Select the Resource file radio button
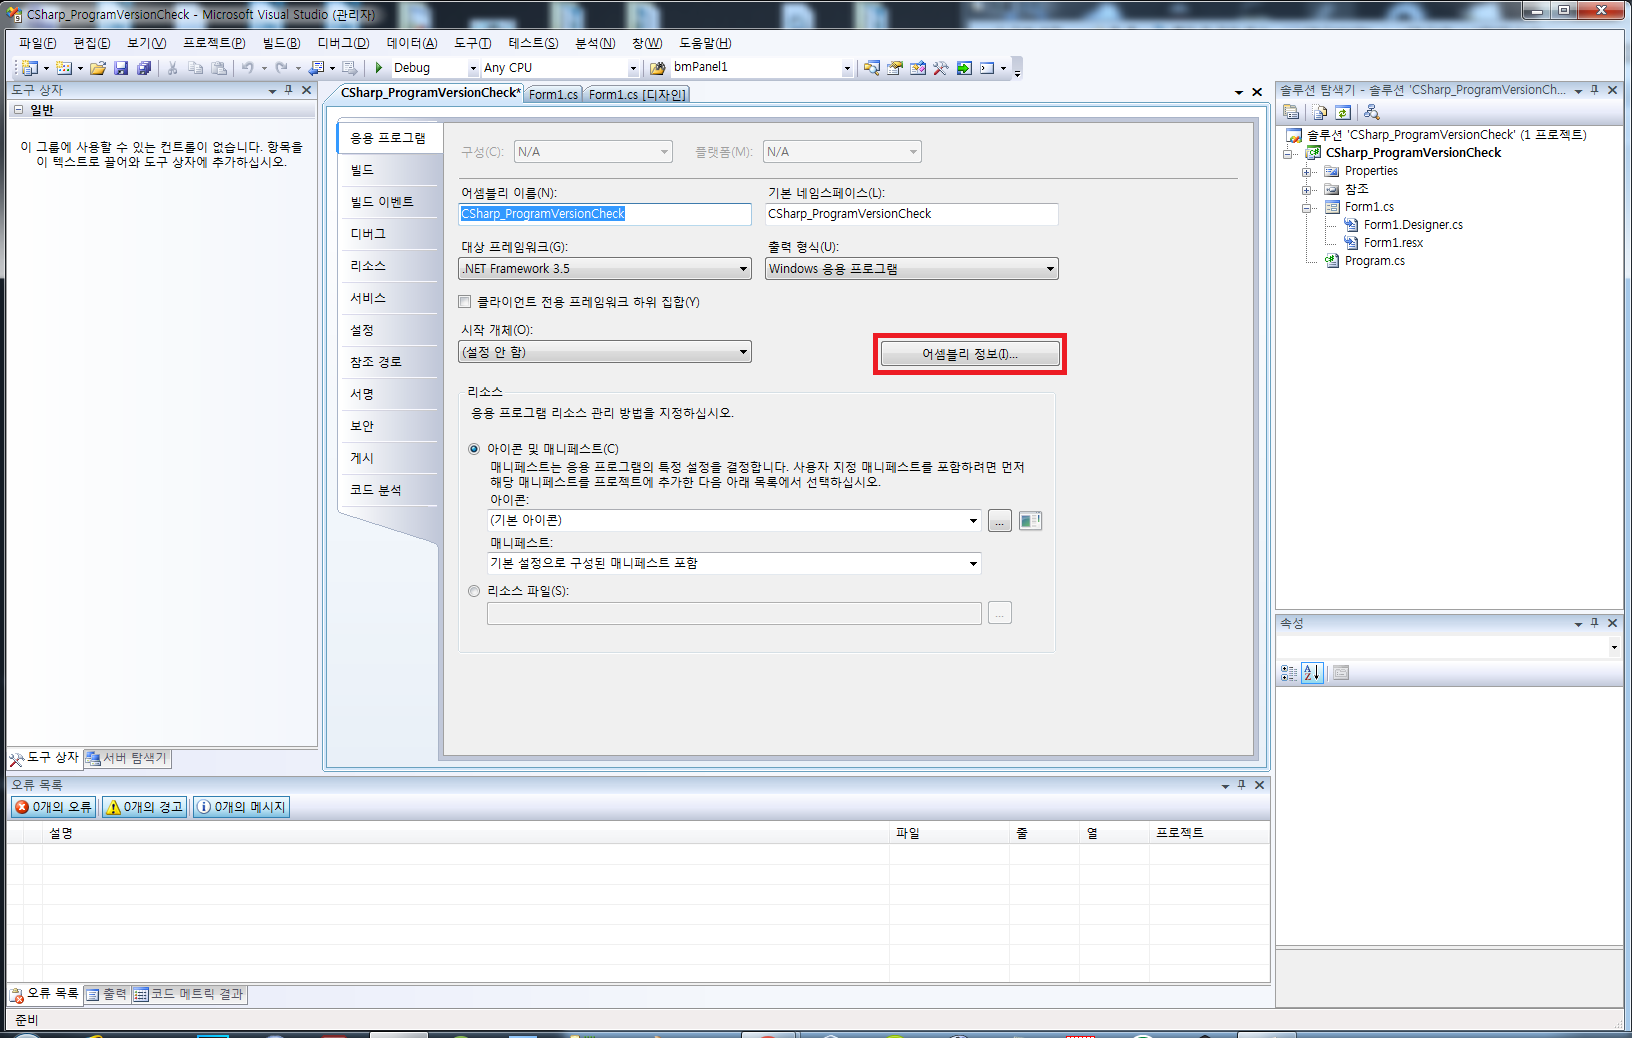1632x1038 pixels. pos(474,591)
